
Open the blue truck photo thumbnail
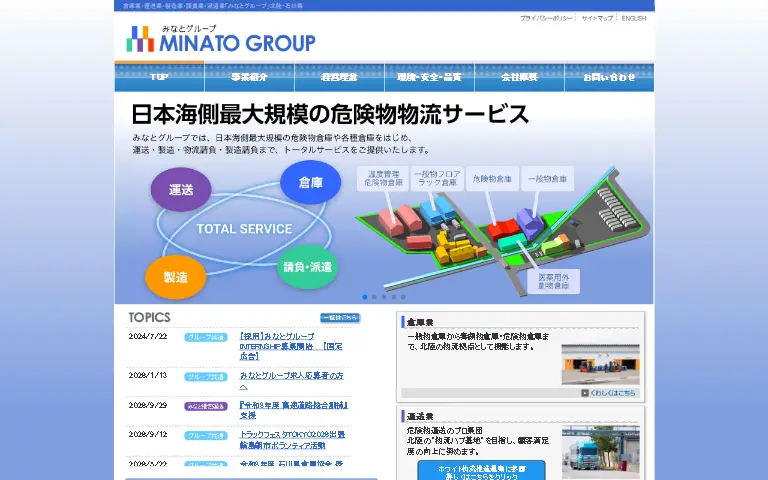600,452
